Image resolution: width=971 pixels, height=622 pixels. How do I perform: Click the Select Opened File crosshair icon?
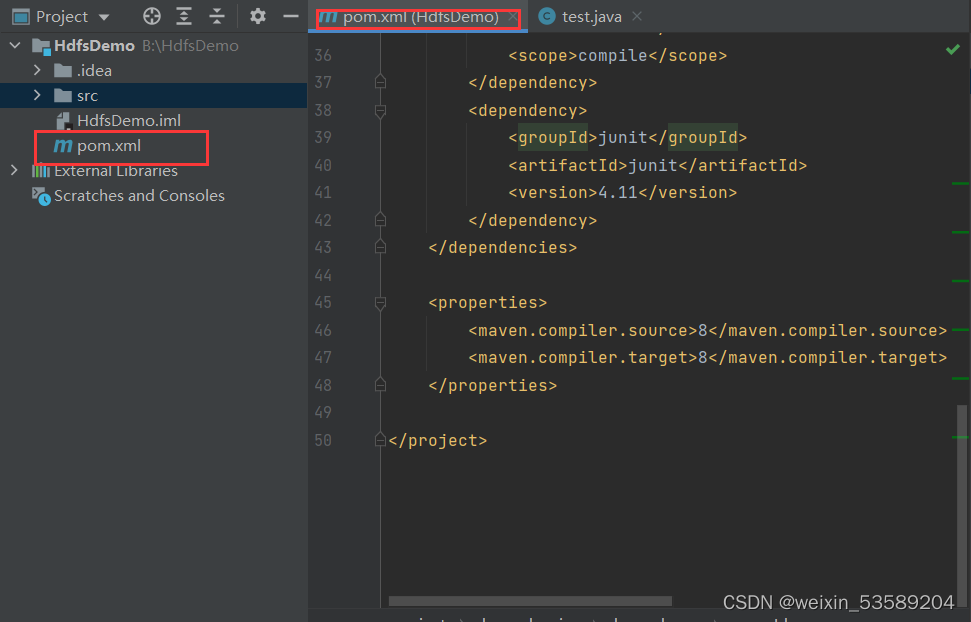click(152, 16)
